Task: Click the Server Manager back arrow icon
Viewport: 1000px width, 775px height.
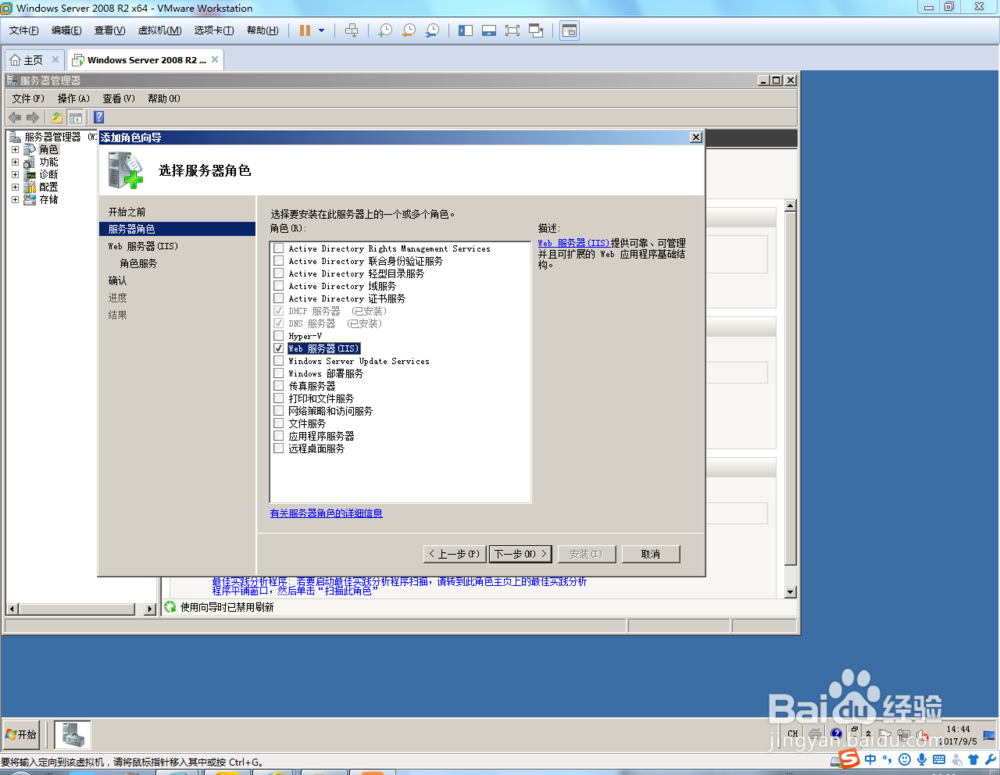Action: pos(15,117)
